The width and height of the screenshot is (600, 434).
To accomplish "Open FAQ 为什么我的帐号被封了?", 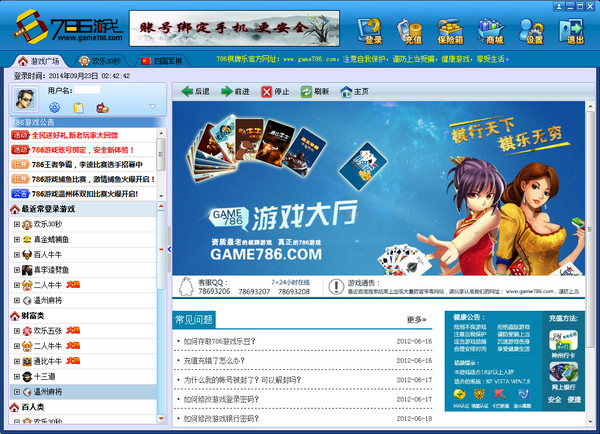I will click(242, 380).
